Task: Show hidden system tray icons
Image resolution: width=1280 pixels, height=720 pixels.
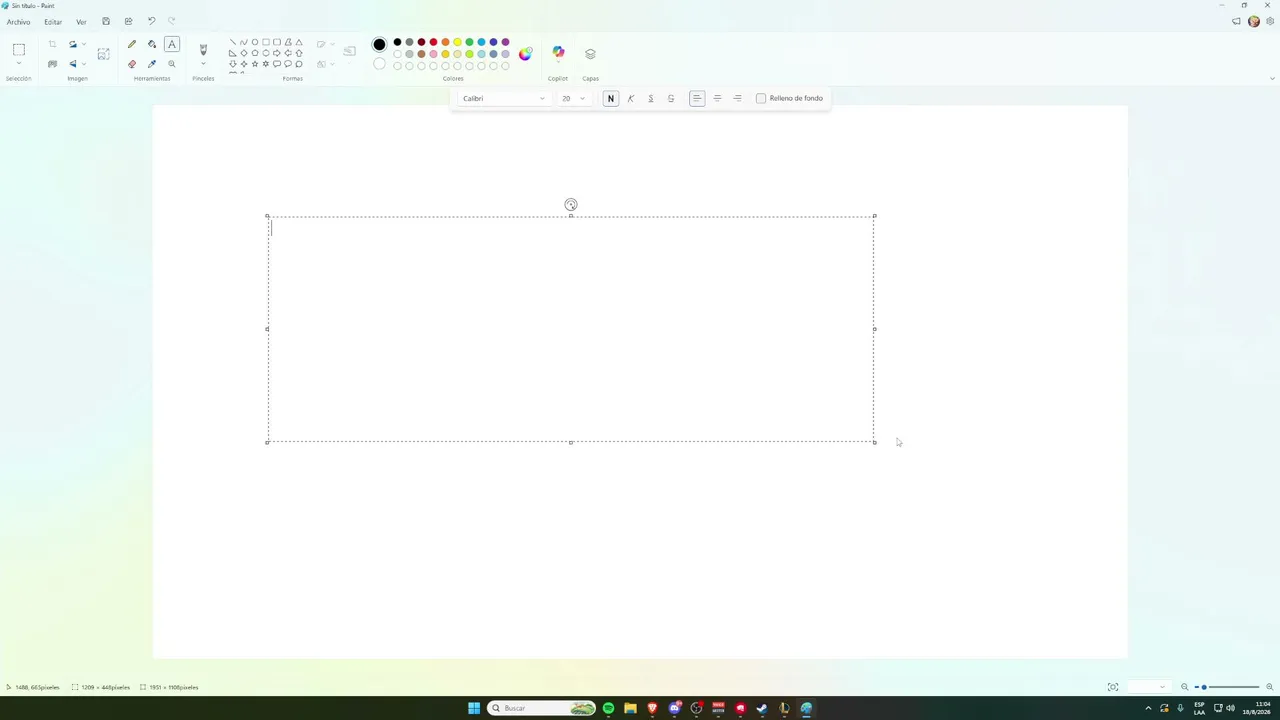Action: pyautogui.click(x=1148, y=708)
